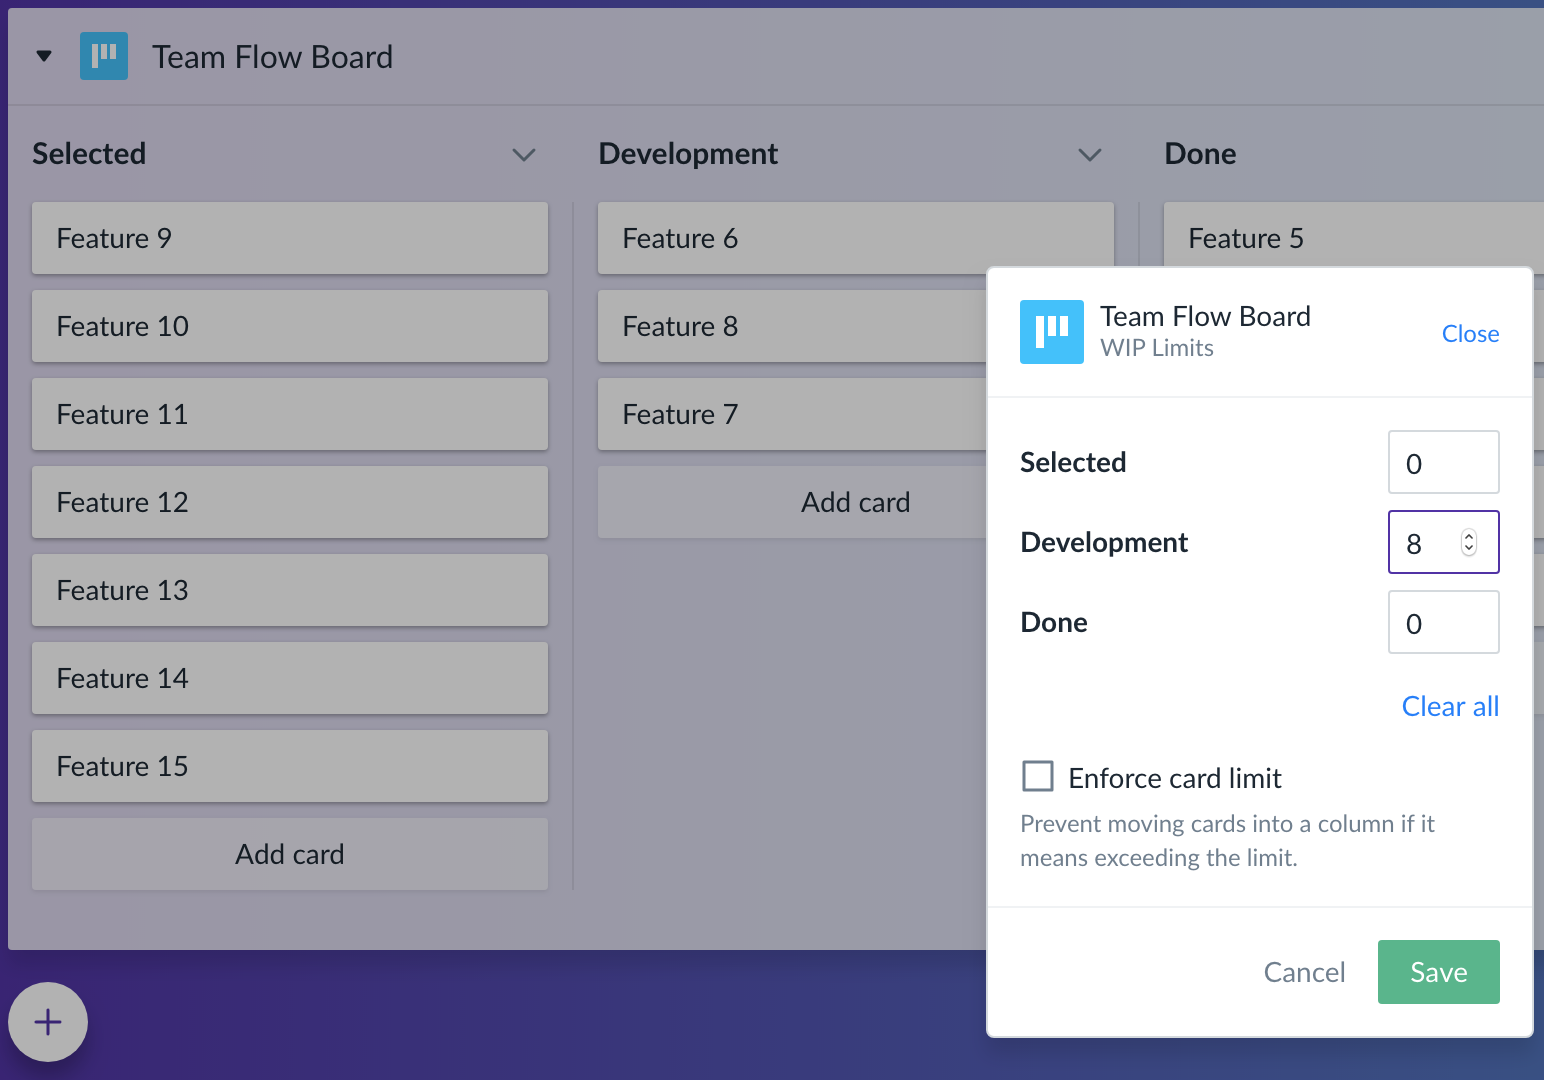Viewport: 1544px width, 1080px height.
Task: Click Add card in the Development column
Action: [x=855, y=502]
